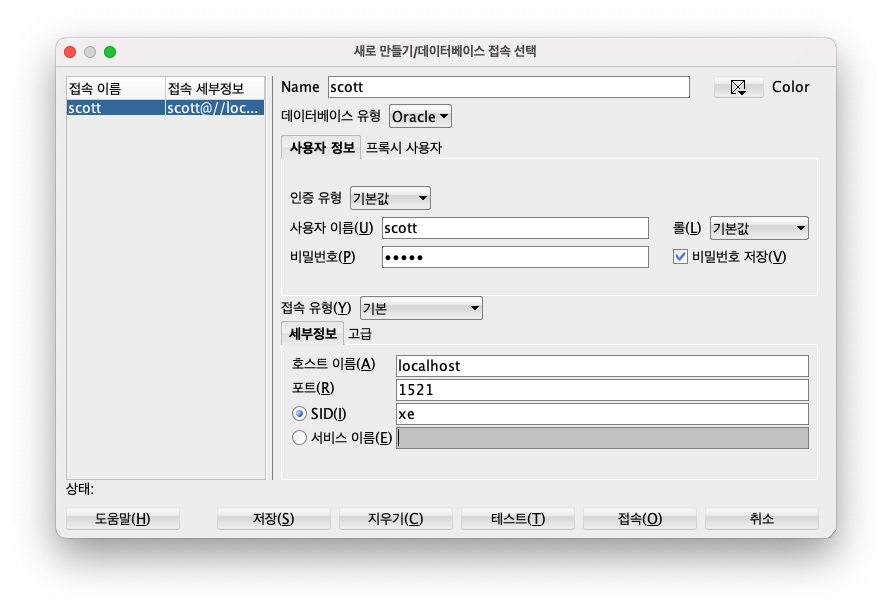Open the 접속 유형 dropdown
Image resolution: width=892 pixels, height=612 pixels.
(421, 308)
